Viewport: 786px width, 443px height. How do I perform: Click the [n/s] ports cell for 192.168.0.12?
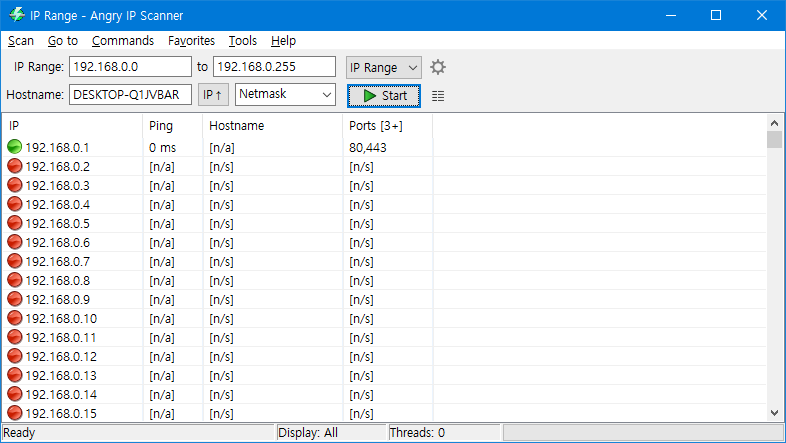pos(361,357)
